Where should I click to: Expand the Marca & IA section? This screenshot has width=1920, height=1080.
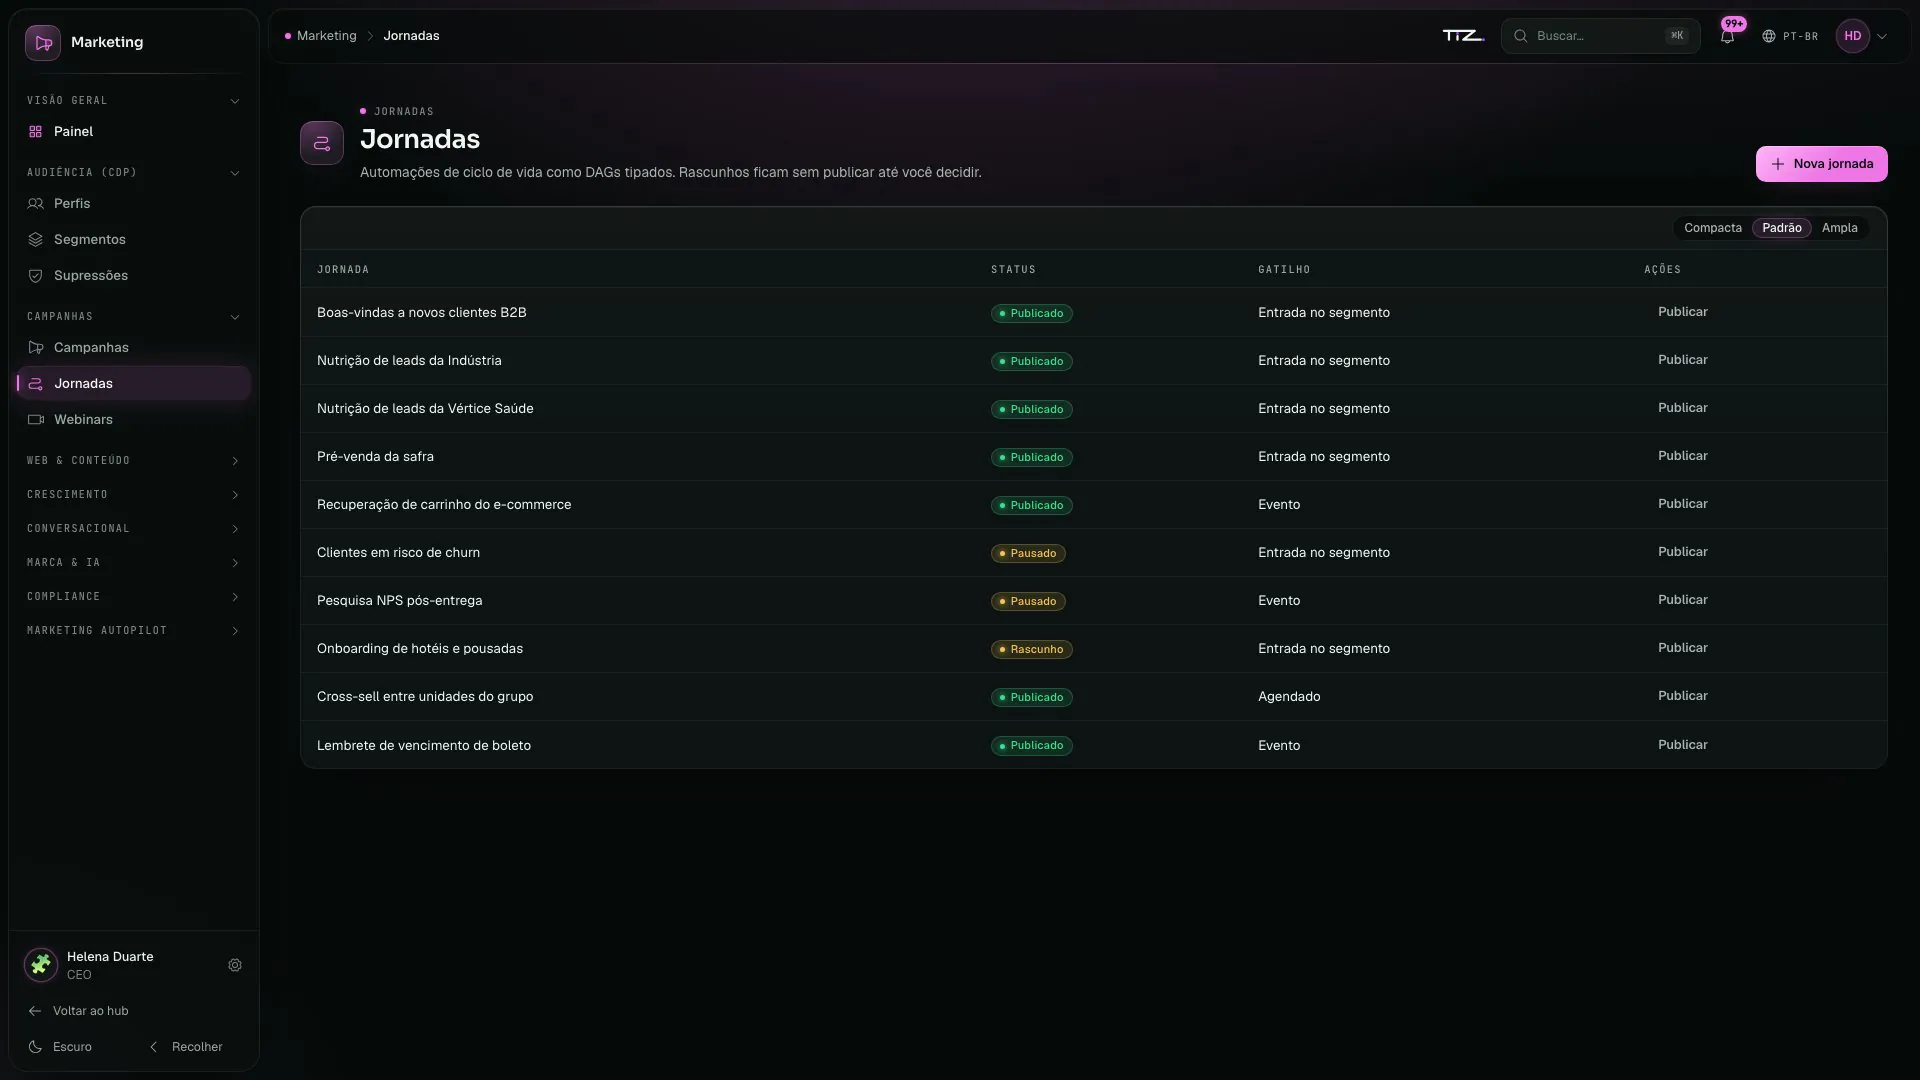pyautogui.click(x=133, y=563)
